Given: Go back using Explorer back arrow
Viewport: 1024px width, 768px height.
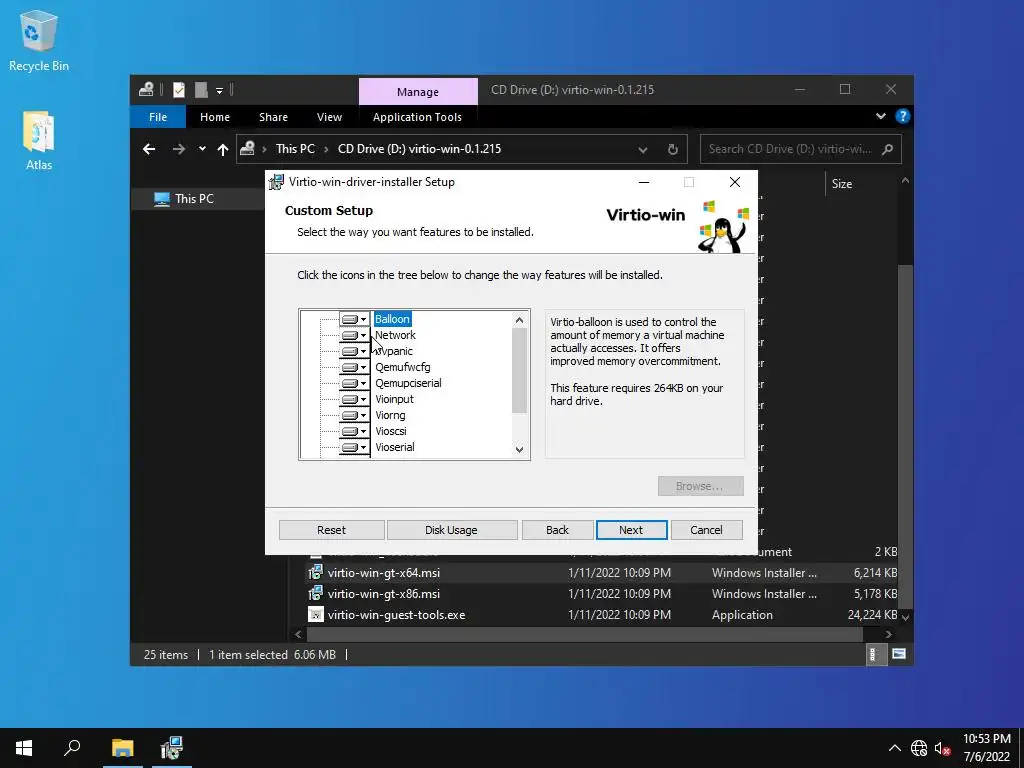Looking at the screenshot, I should (x=149, y=150).
